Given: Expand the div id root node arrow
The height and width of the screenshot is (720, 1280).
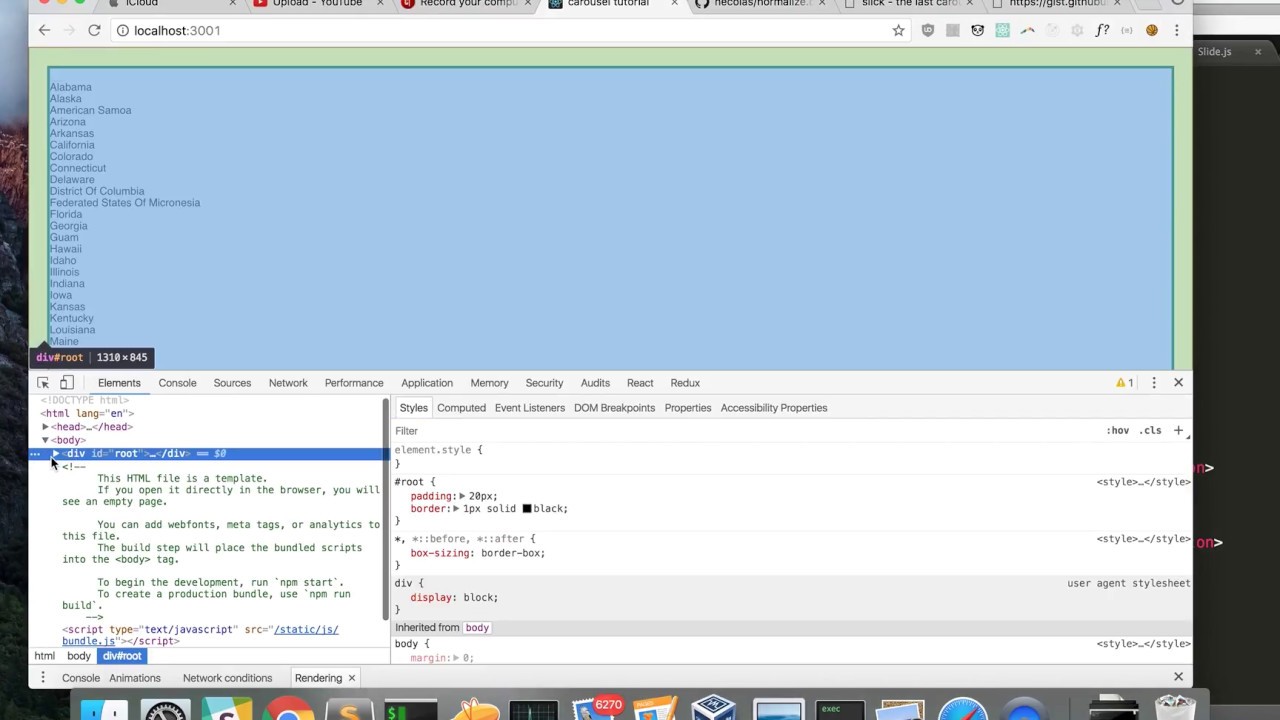Looking at the screenshot, I should pos(55,454).
